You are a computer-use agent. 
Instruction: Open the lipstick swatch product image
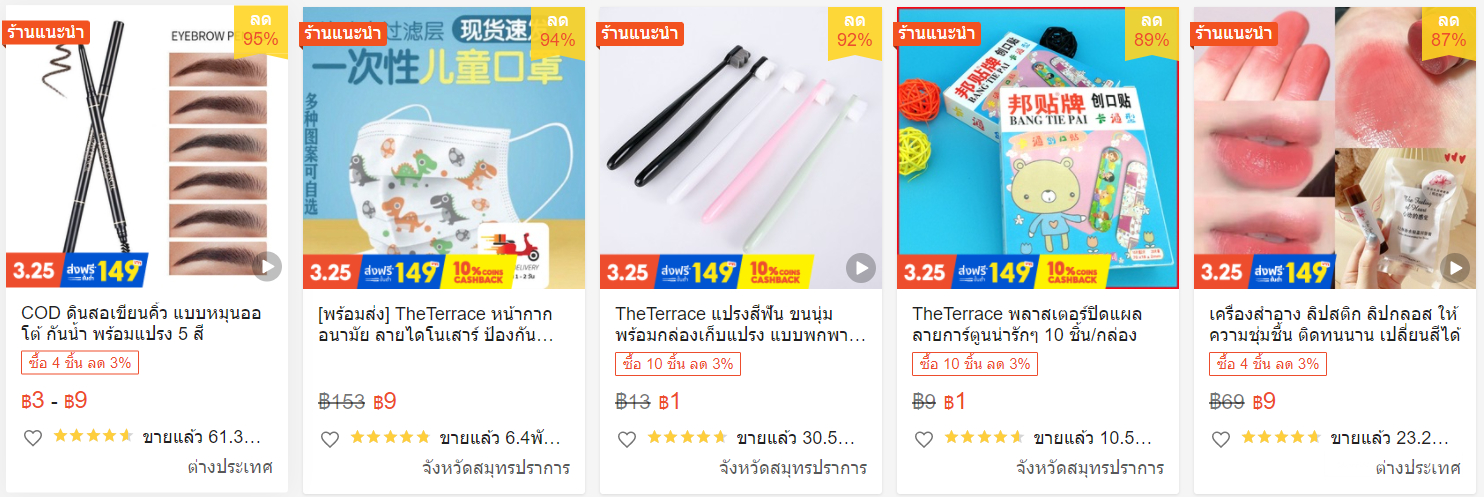[1334, 148]
